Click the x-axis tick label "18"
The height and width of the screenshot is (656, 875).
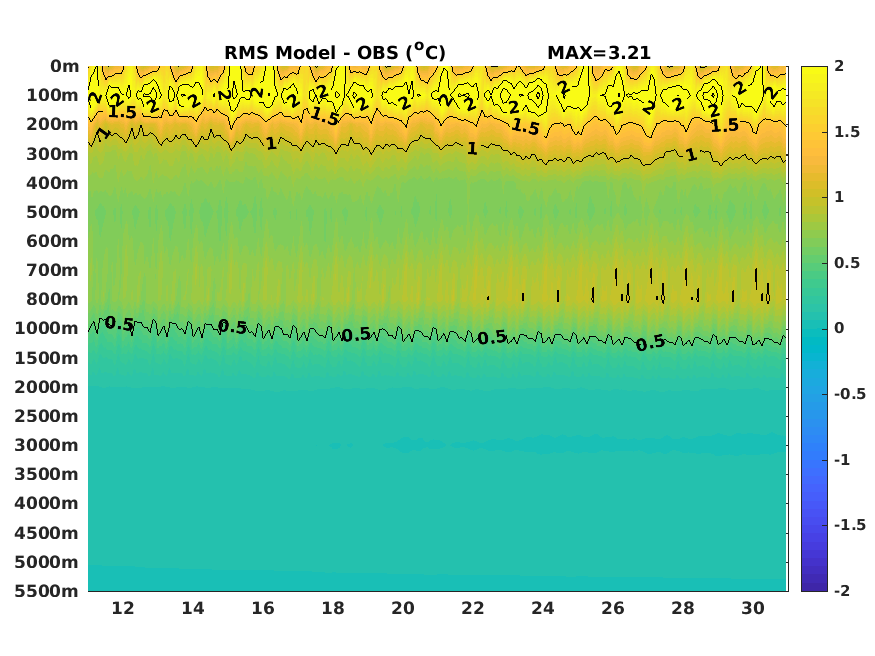tap(333, 608)
